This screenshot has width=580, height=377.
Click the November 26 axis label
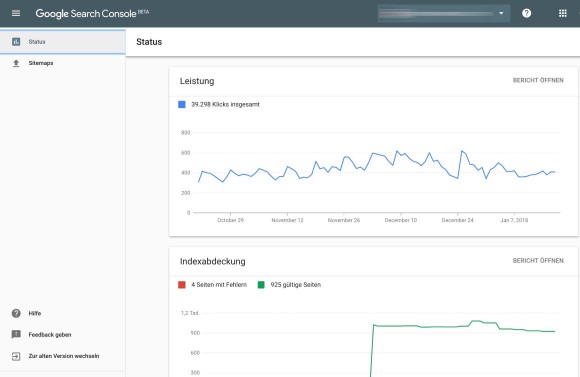pos(344,220)
